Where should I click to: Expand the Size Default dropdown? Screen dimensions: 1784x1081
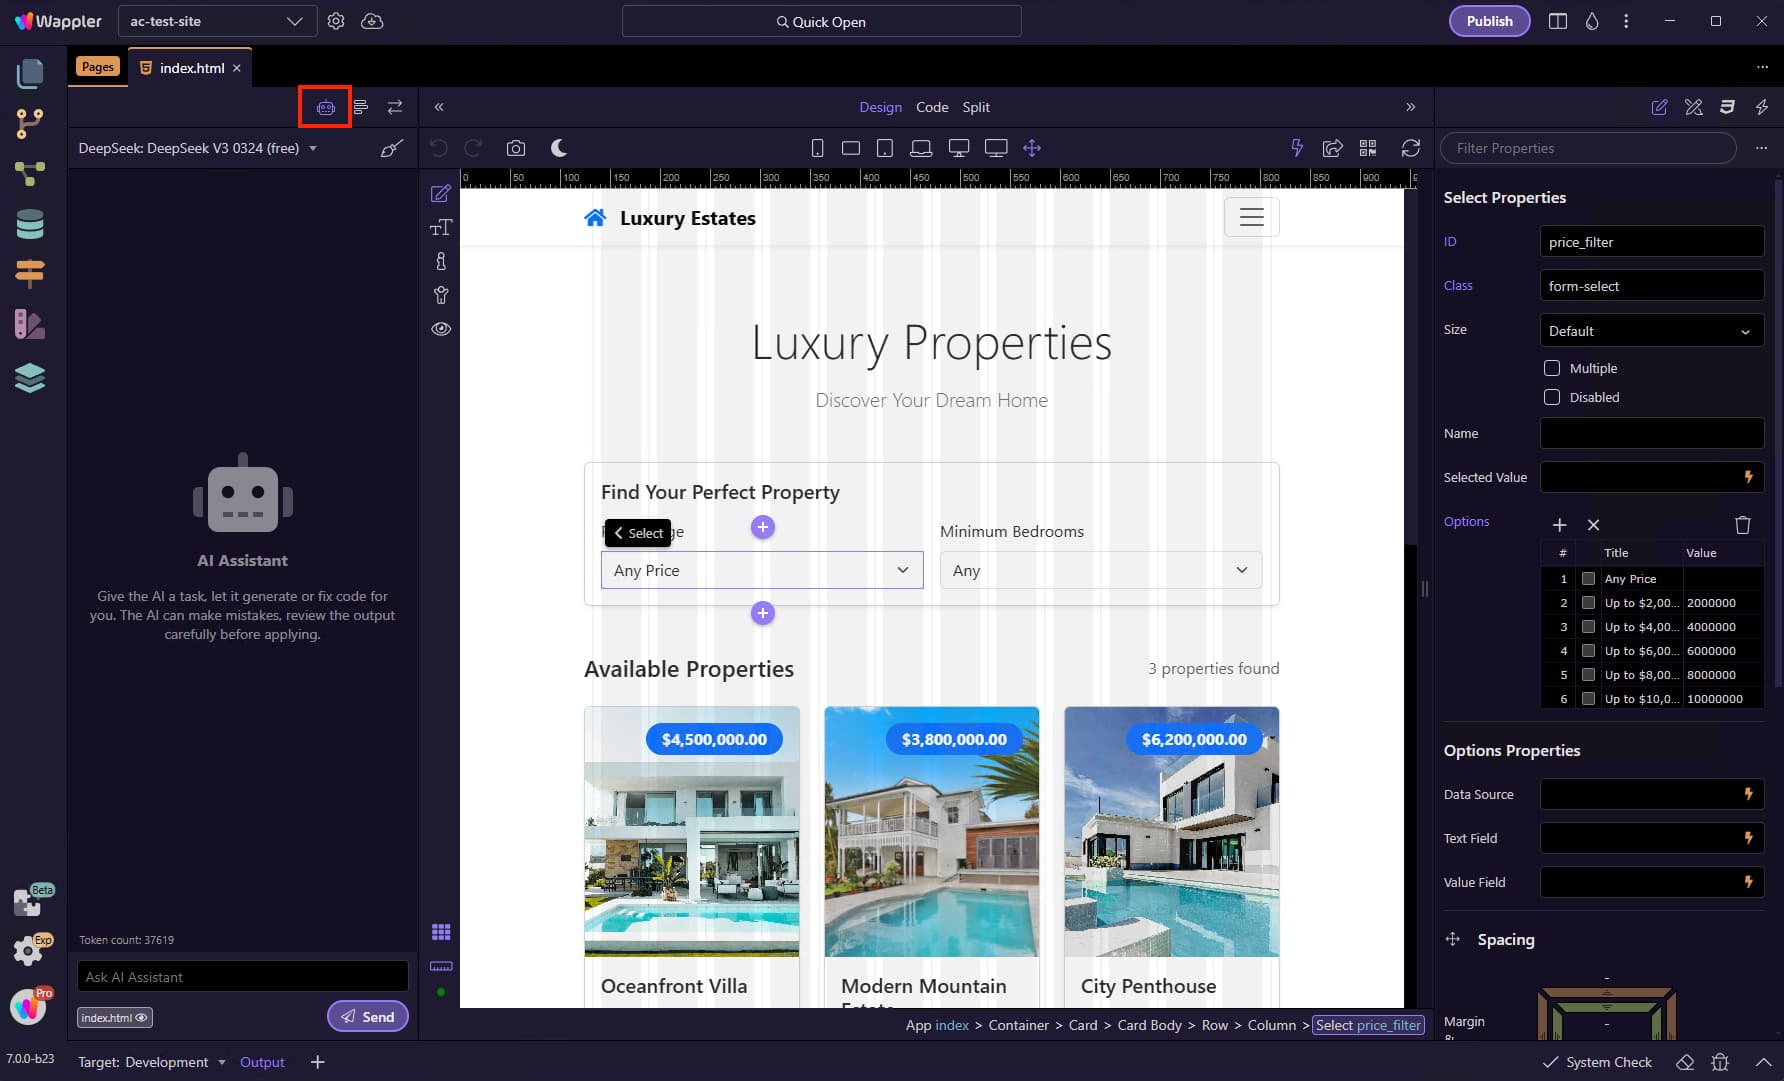click(1652, 331)
